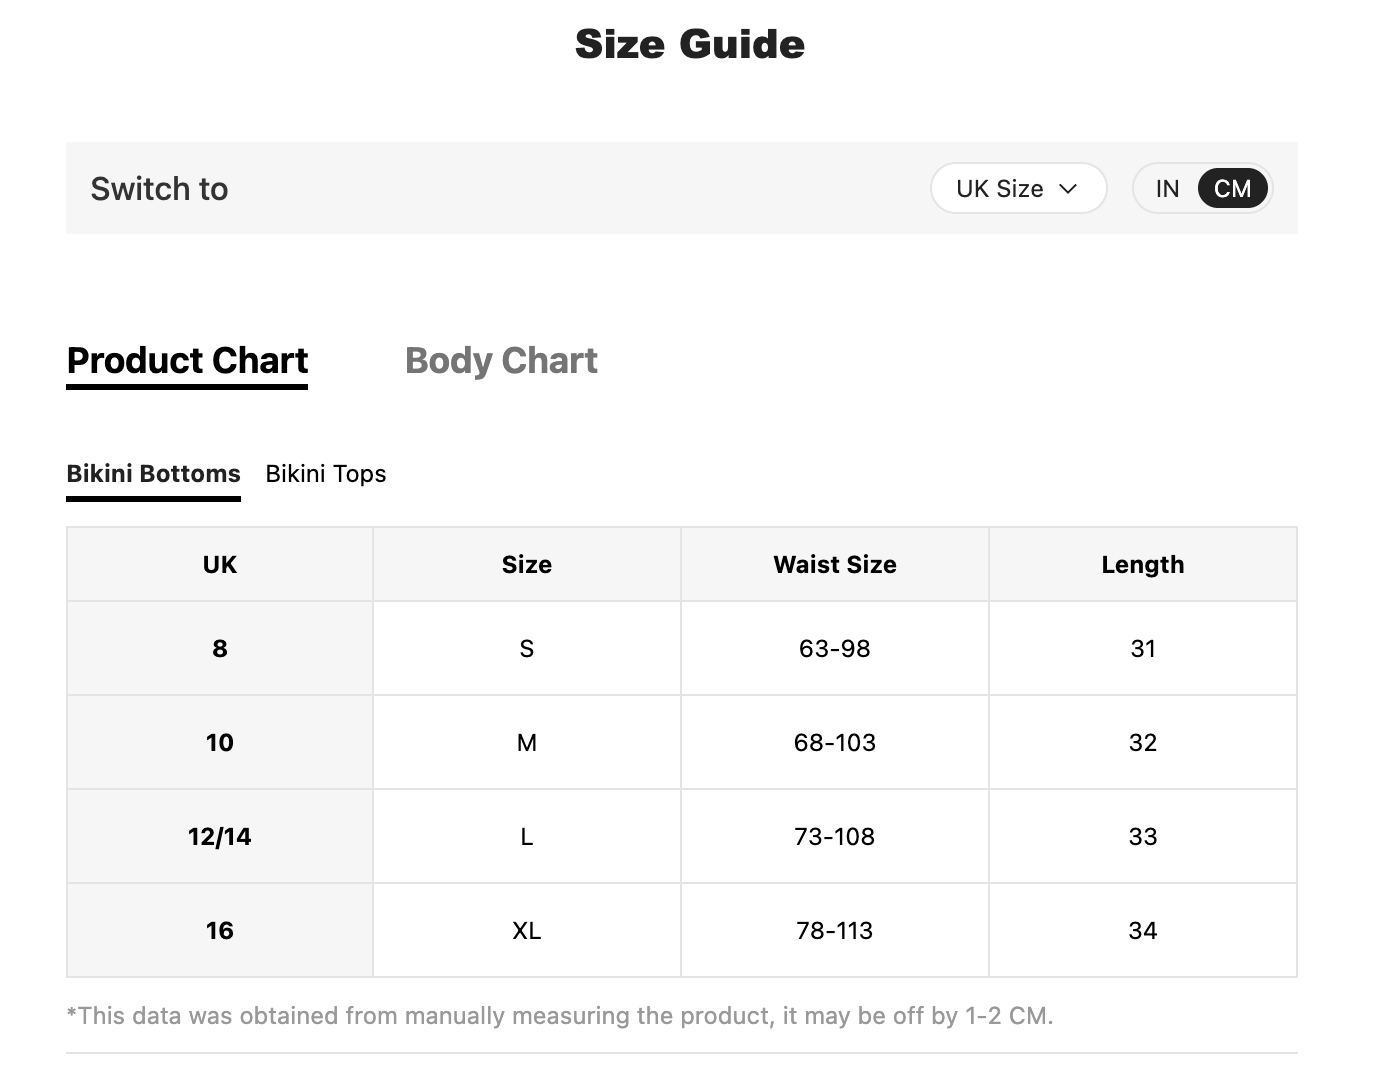
Task: Click the XL size cell
Action: pyautogui.click(x=527, y=930)
